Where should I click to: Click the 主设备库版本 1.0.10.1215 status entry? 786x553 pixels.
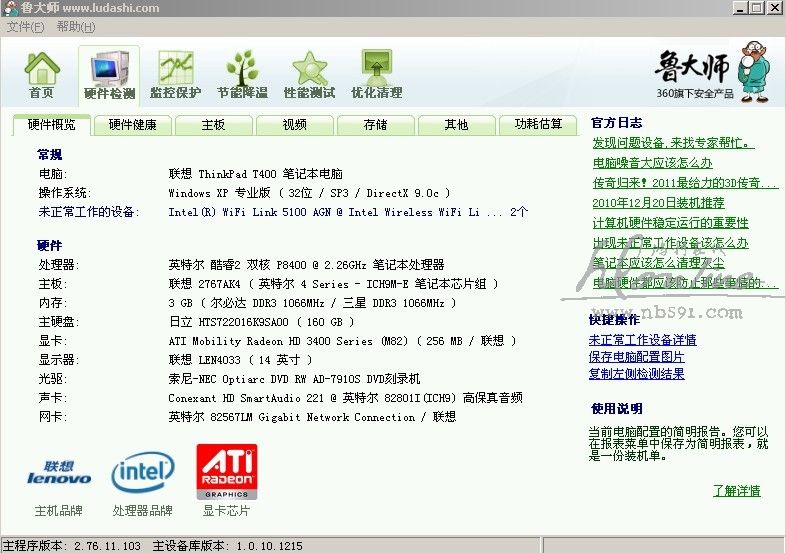tap(228, 546)
